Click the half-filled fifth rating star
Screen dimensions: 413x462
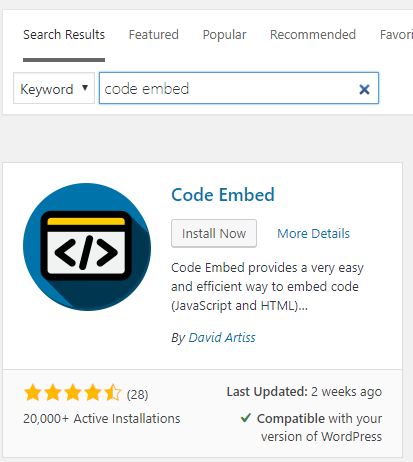click(113, 393)
